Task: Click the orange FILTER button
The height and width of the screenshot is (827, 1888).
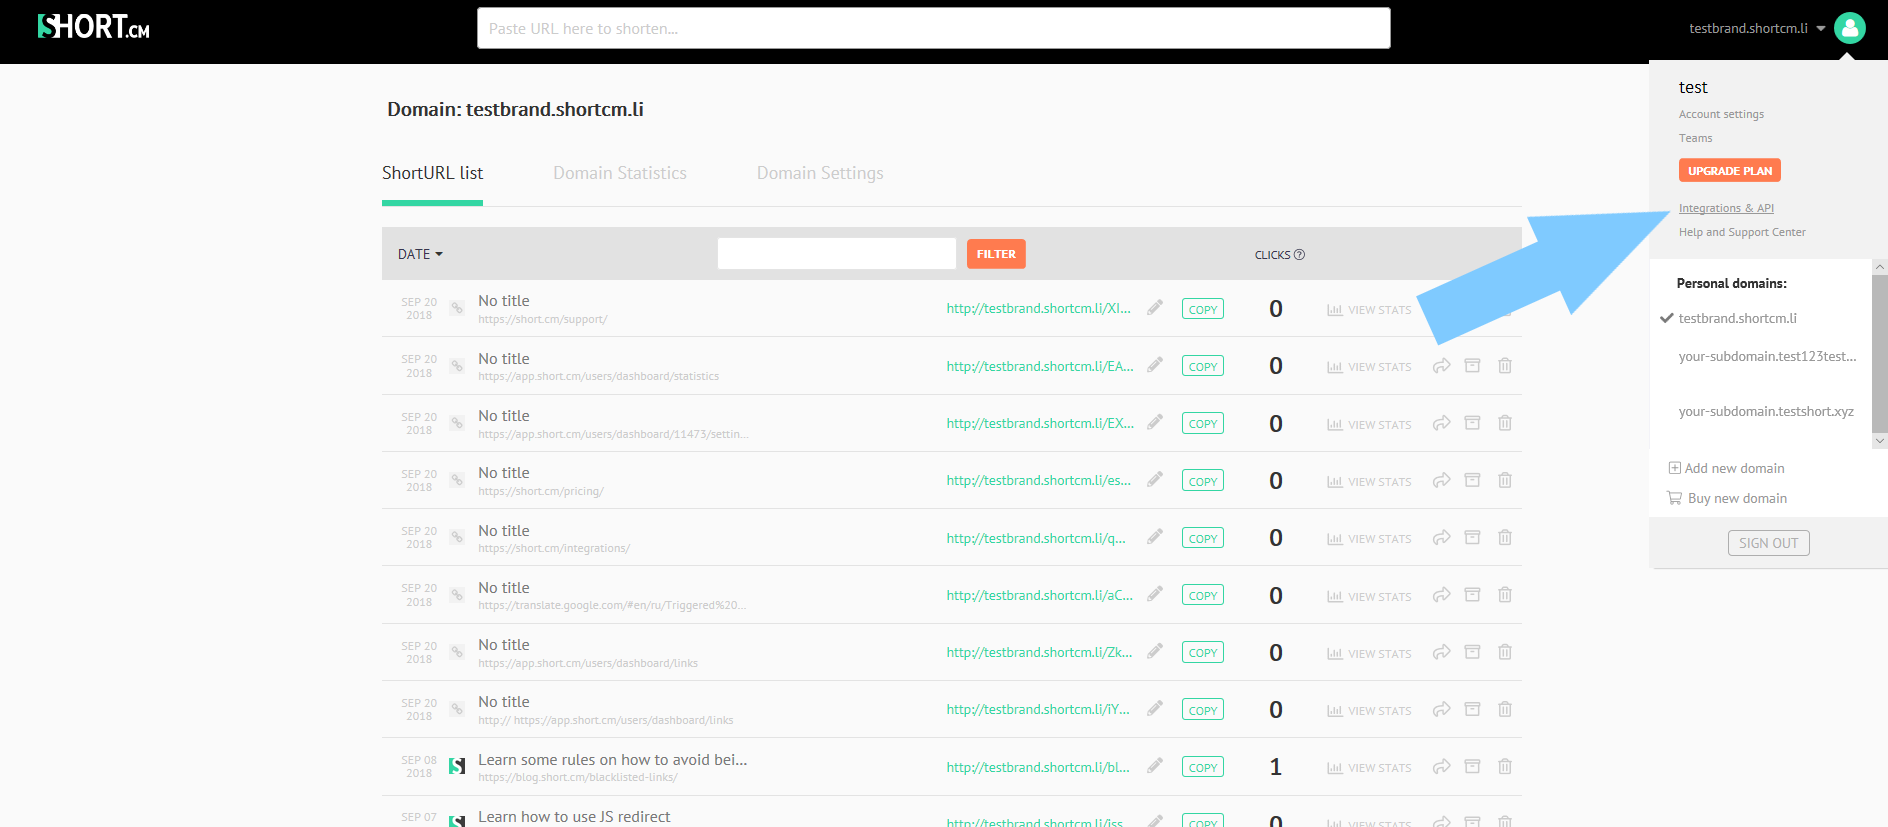Action: click(996, 254)
